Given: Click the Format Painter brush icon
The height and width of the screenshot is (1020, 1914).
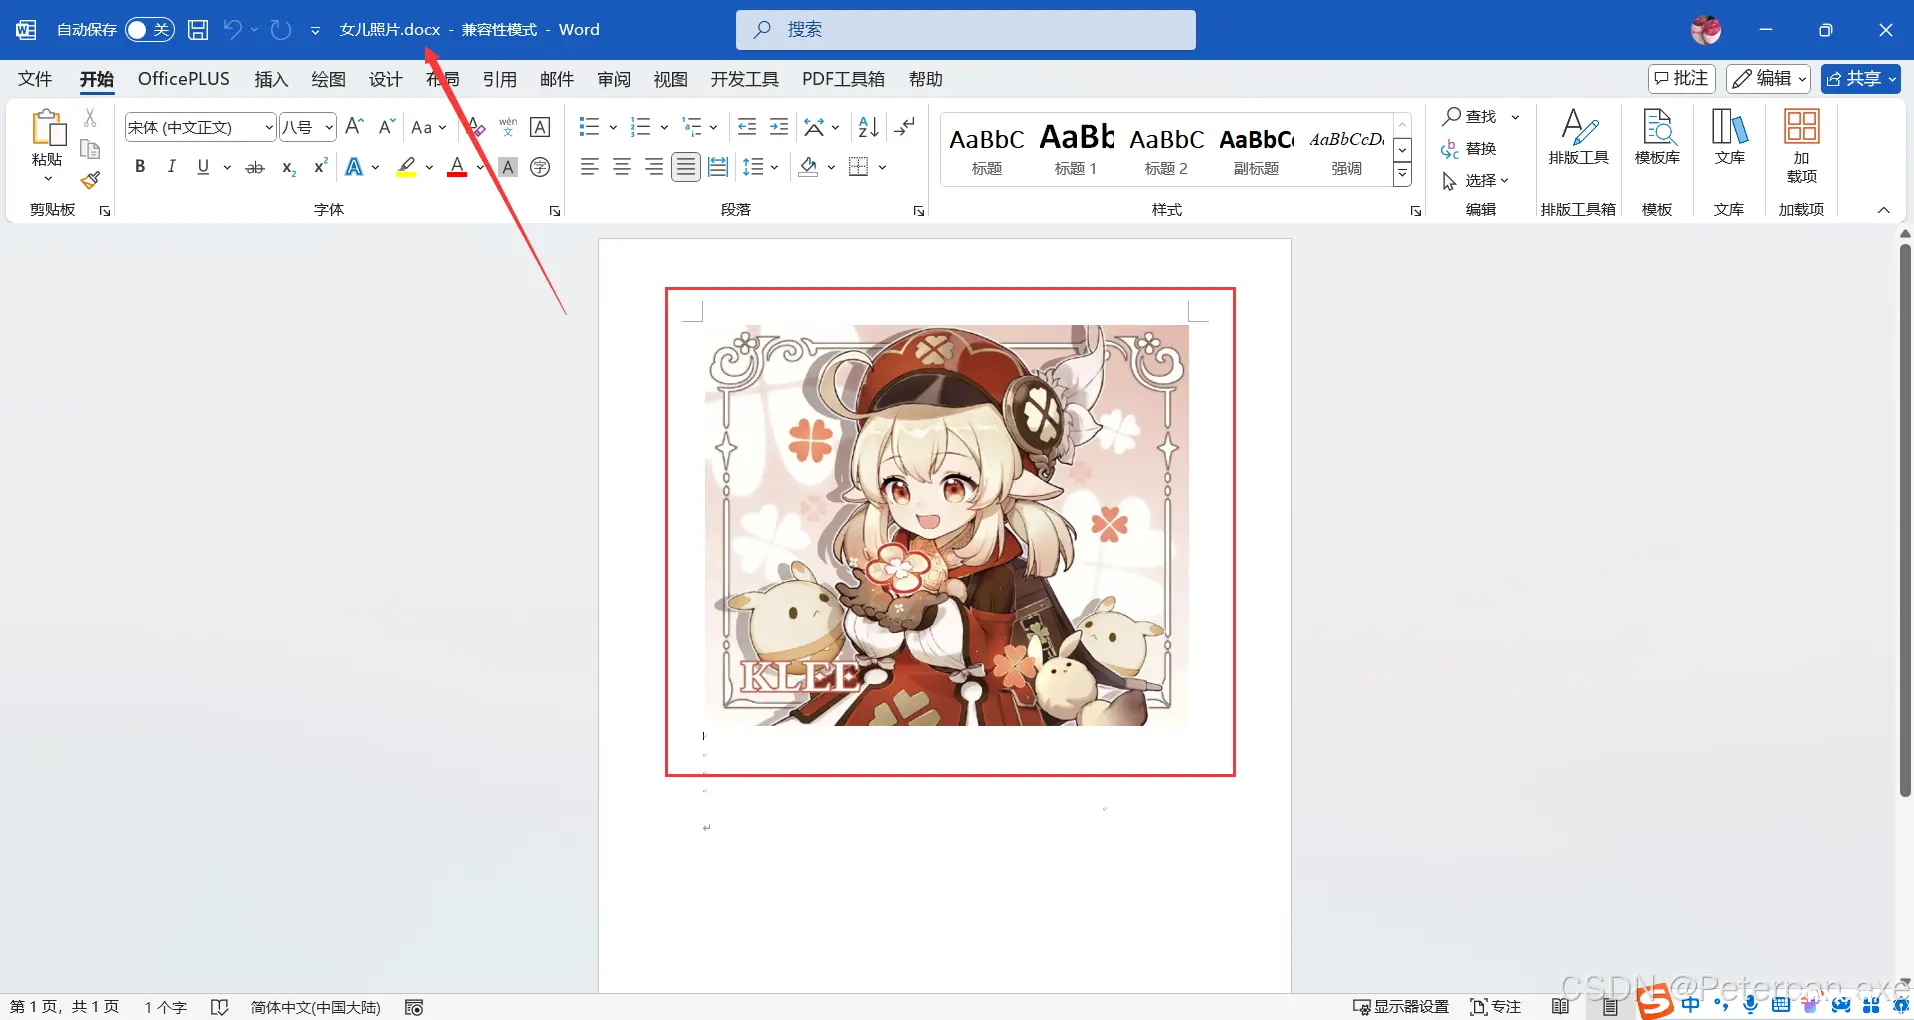Looking at the screenshot, I should coord(90,180).
